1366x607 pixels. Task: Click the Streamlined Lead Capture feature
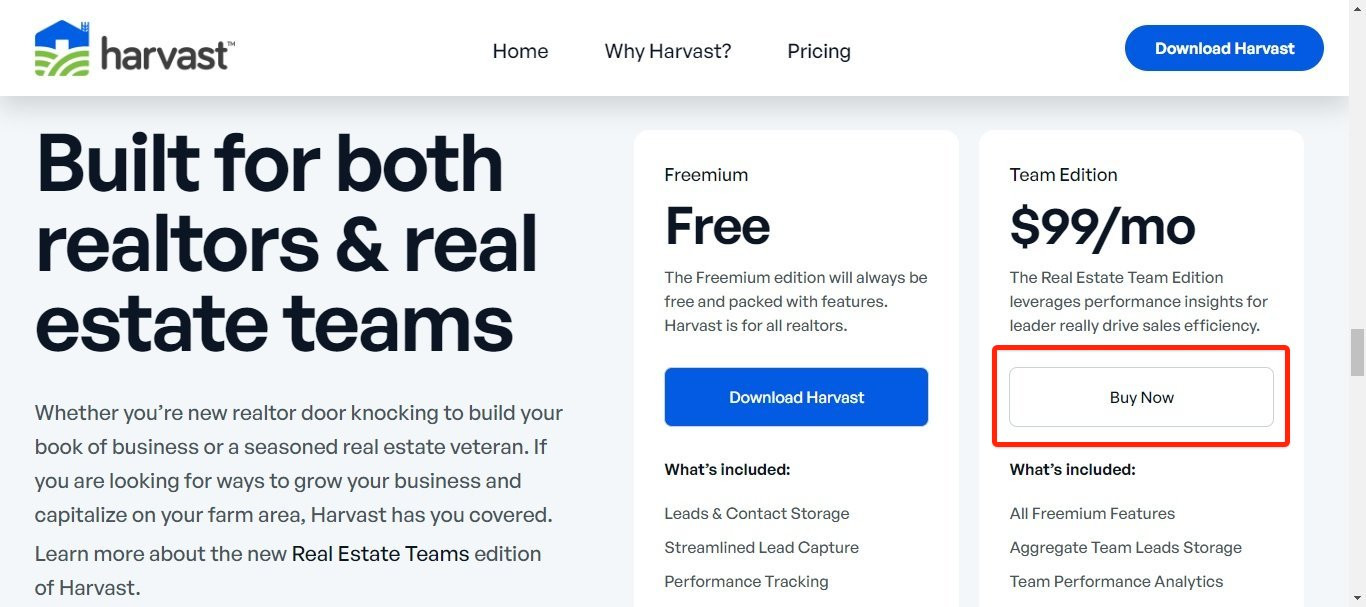tap(761, 548)
